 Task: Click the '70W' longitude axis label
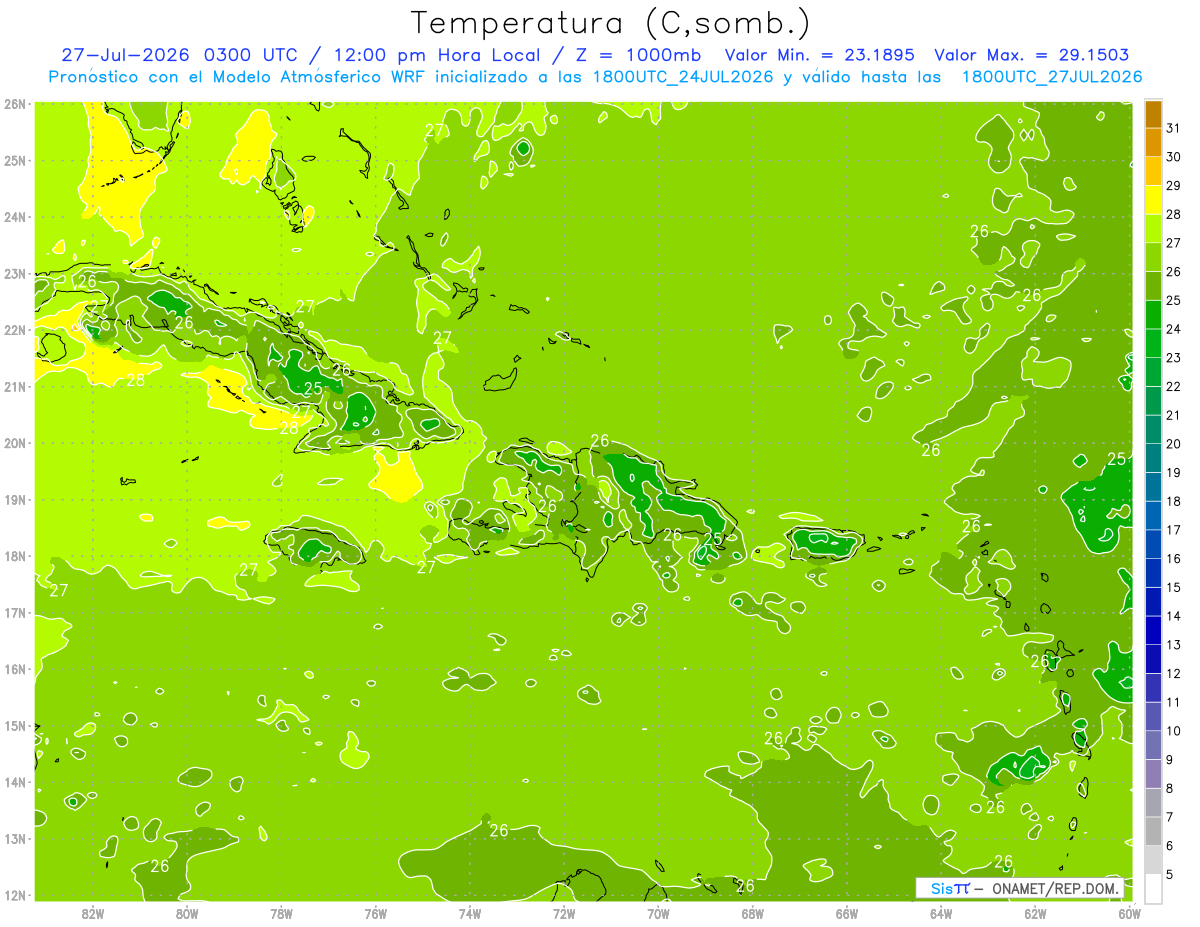coord(658,913)
